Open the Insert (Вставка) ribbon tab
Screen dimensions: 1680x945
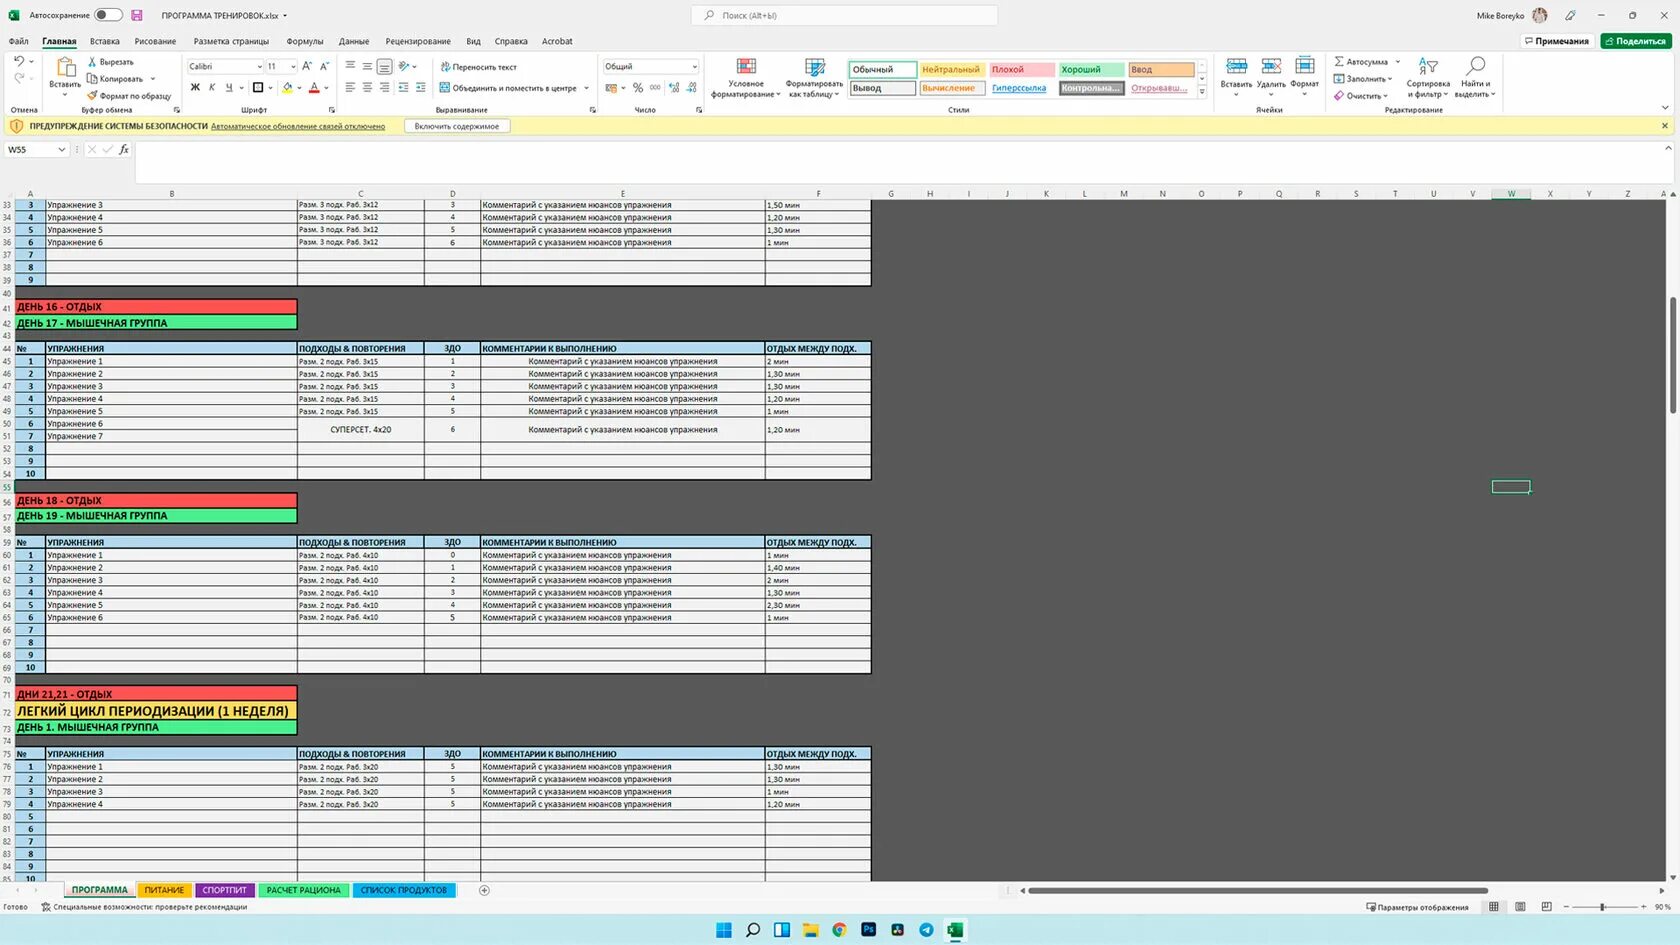[104, 41]
